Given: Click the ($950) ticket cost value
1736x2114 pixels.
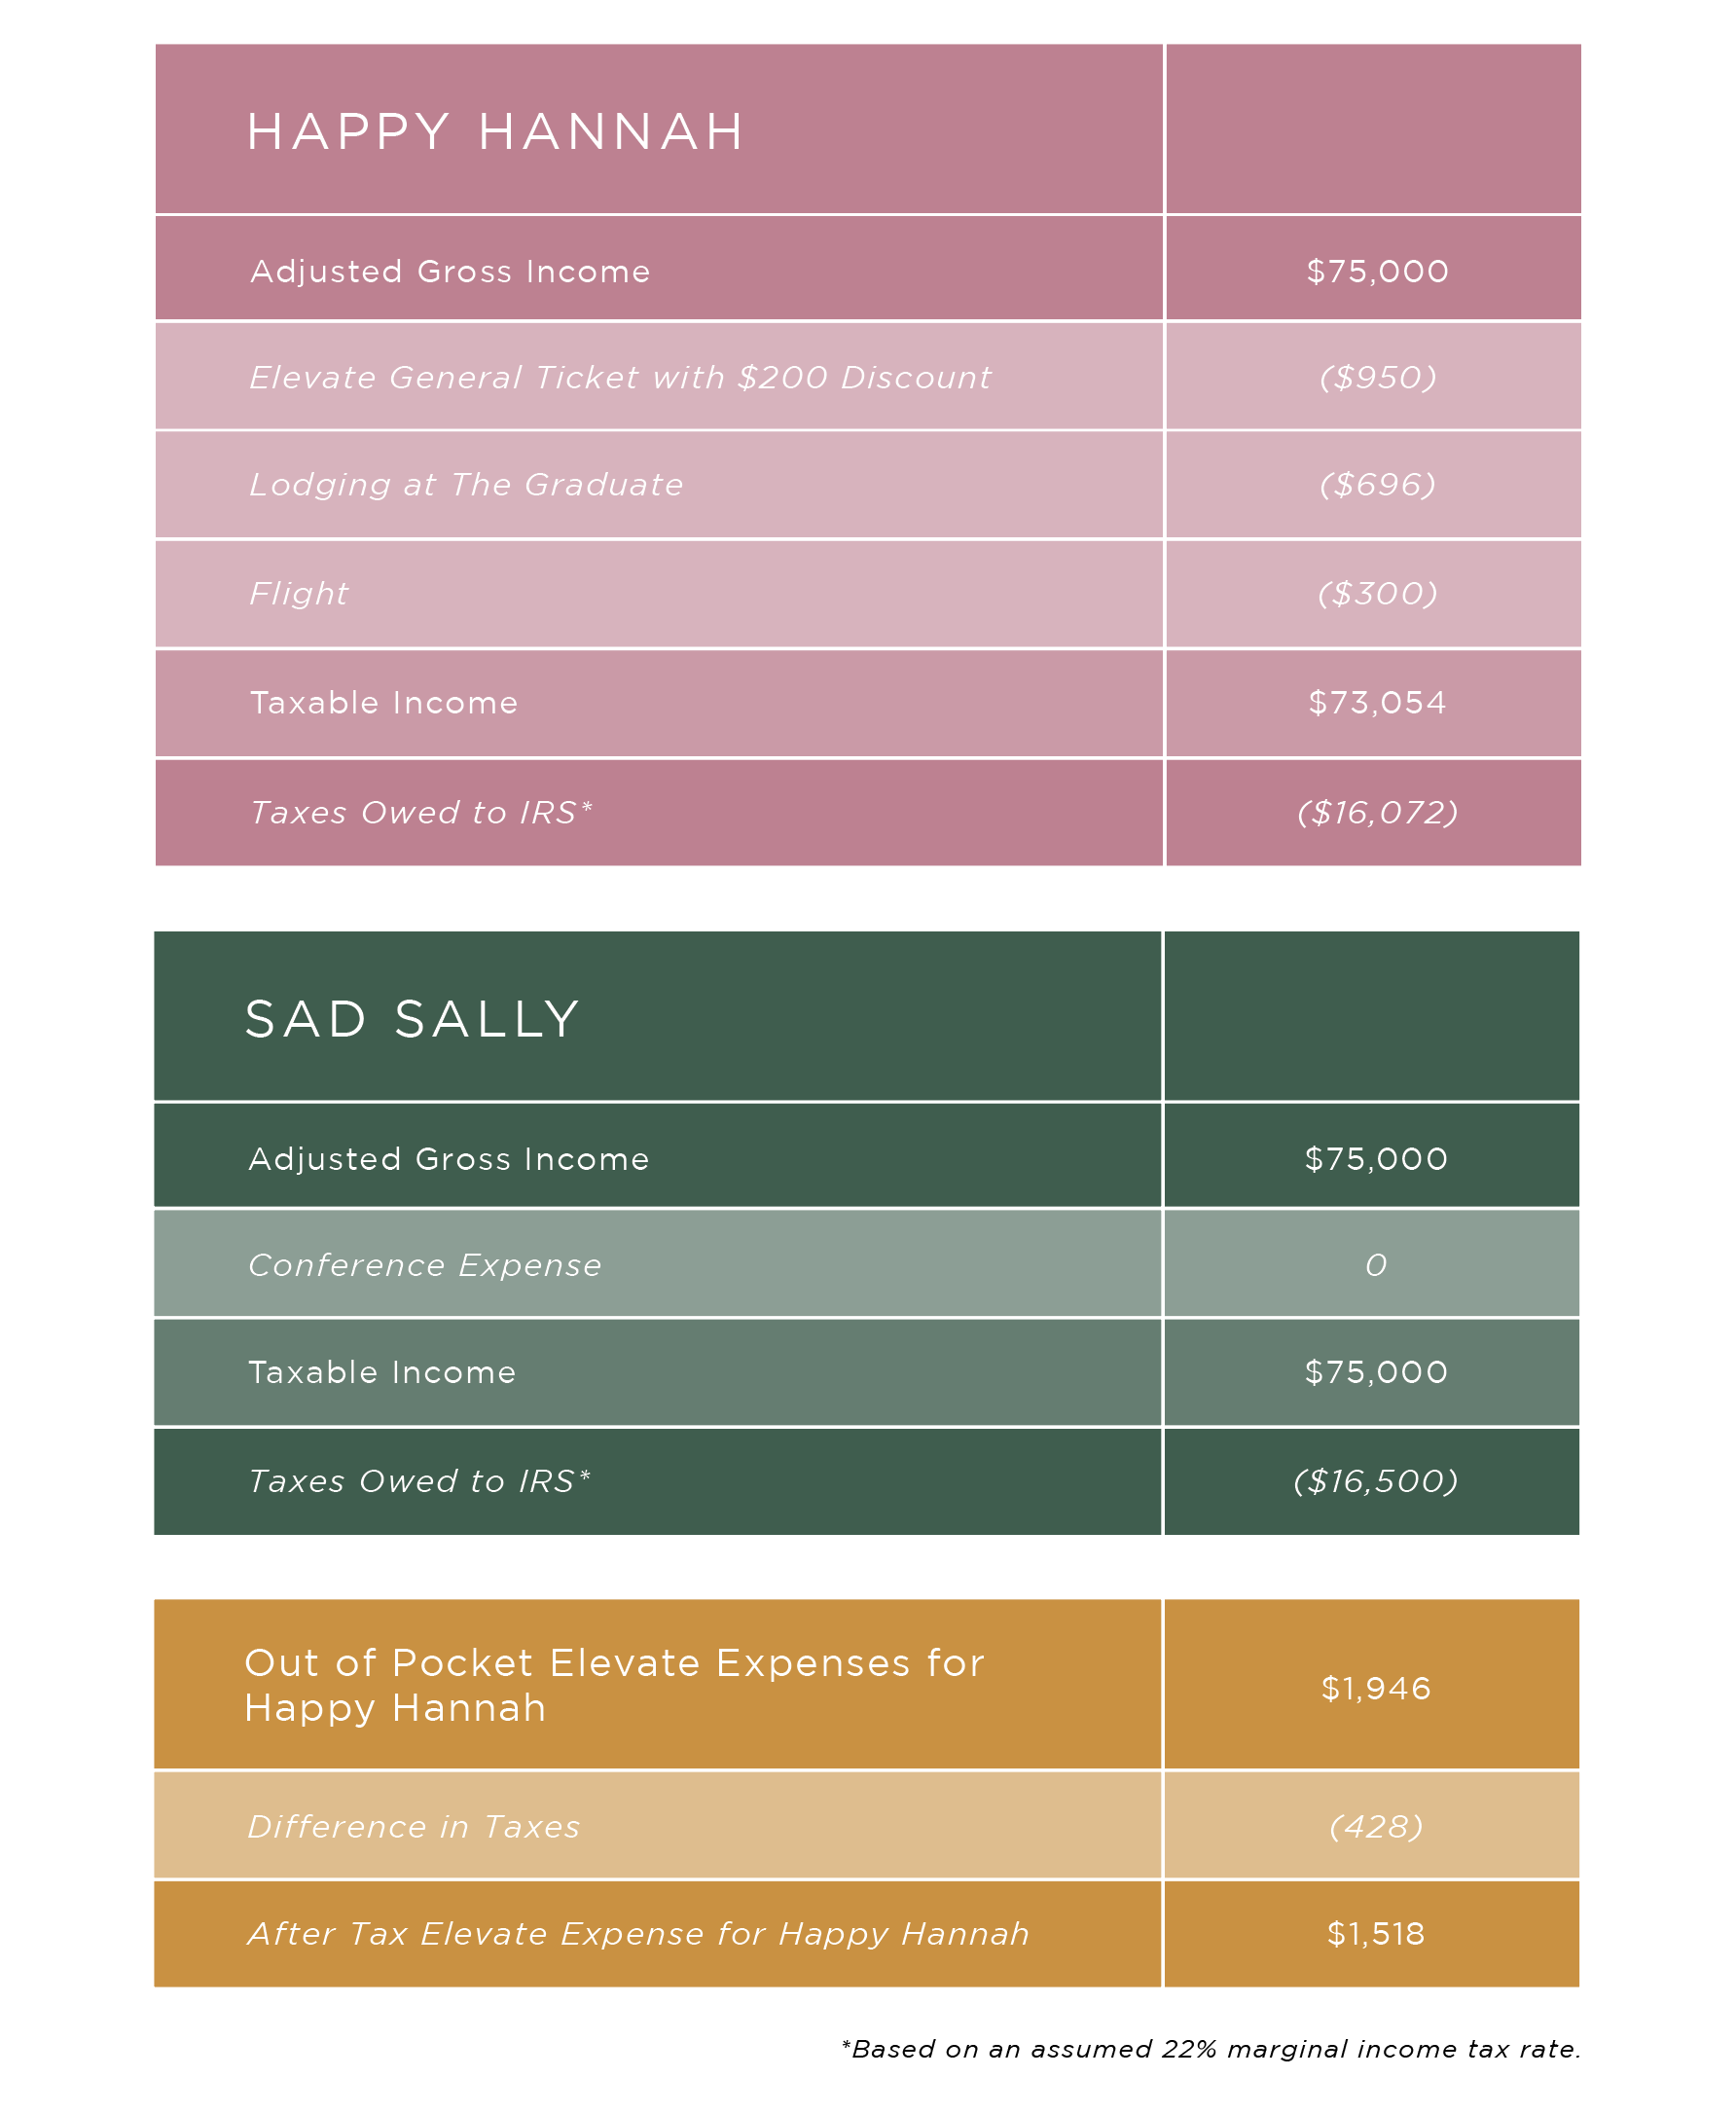Looking at the screenshot, I should 1377,377.
